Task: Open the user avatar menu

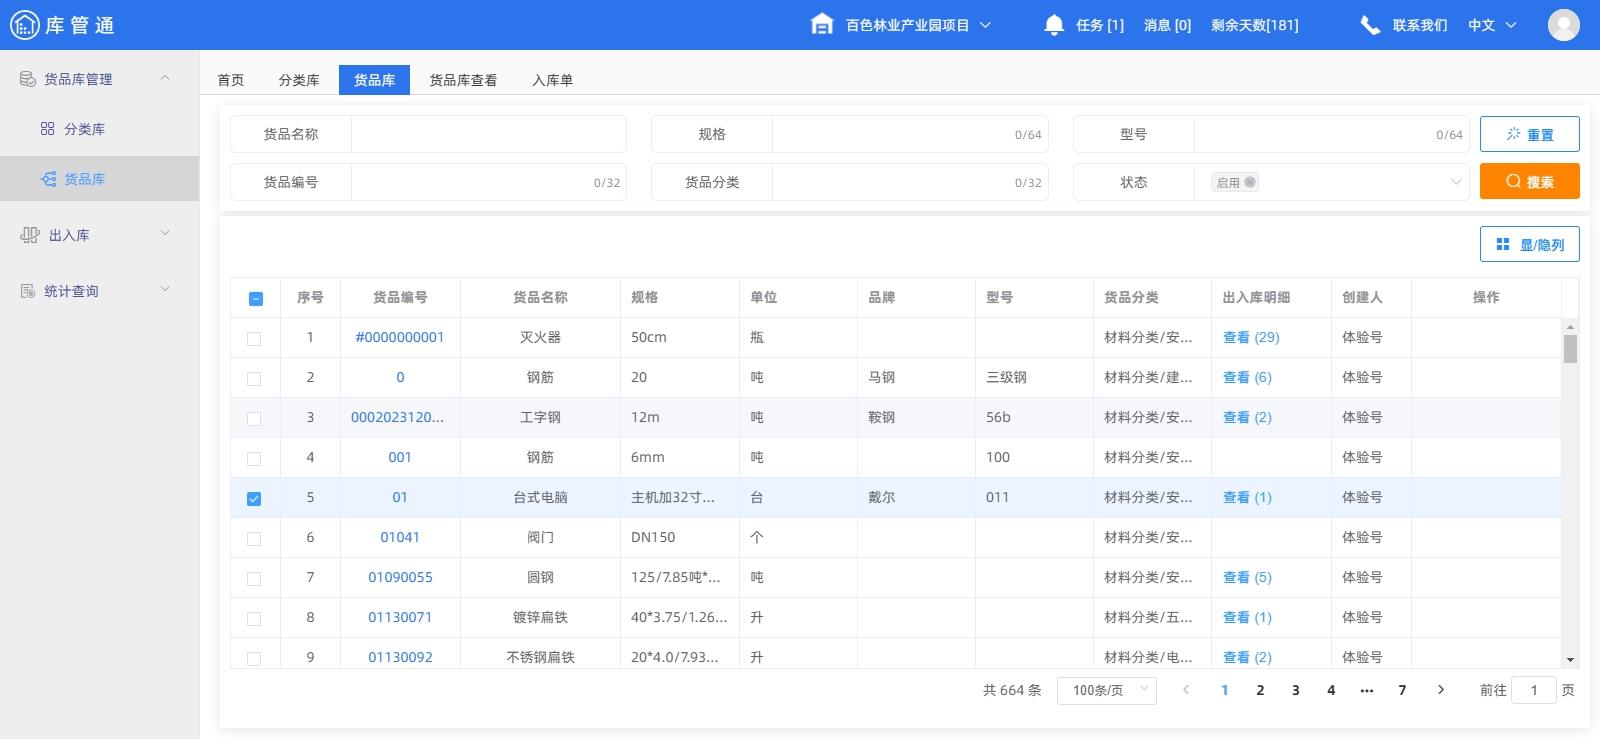Action: pyautogui.click(x=1564, y=25)
